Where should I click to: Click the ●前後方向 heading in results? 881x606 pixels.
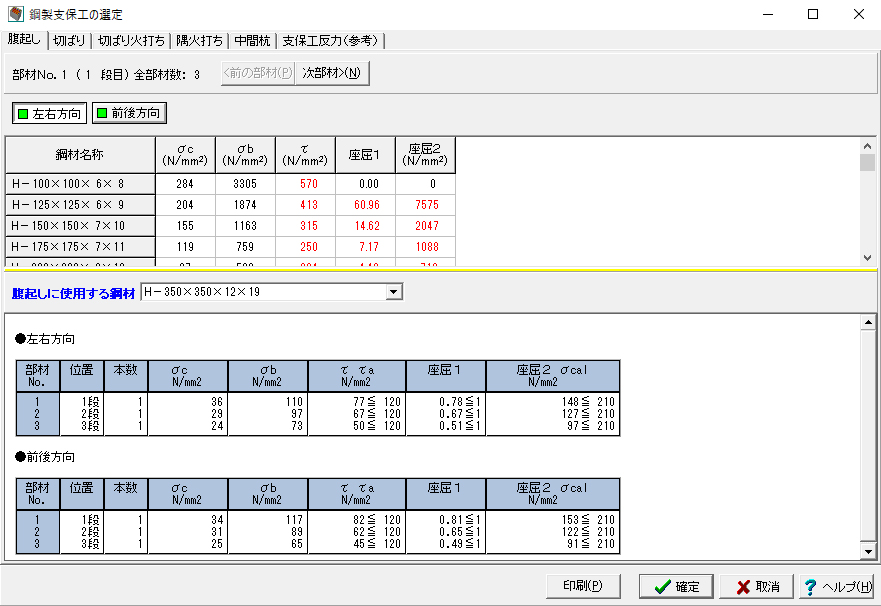click(45, 457)
